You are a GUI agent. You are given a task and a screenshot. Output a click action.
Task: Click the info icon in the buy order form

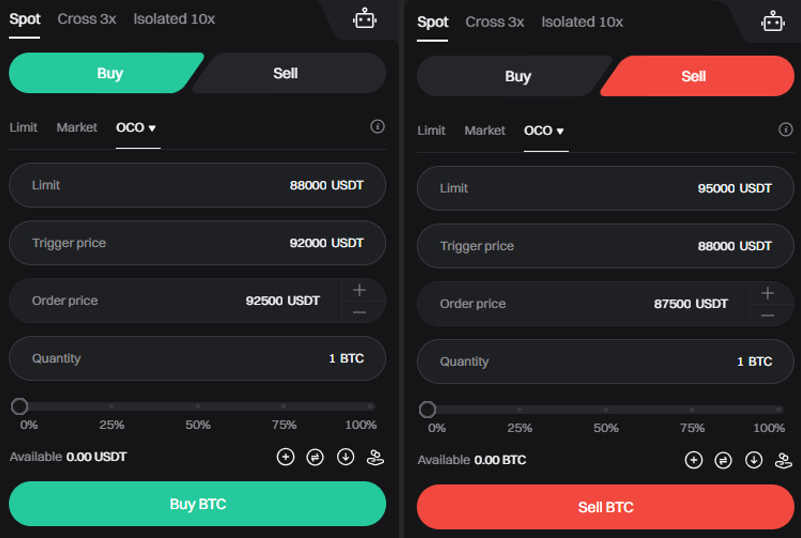tap(377, 127)
